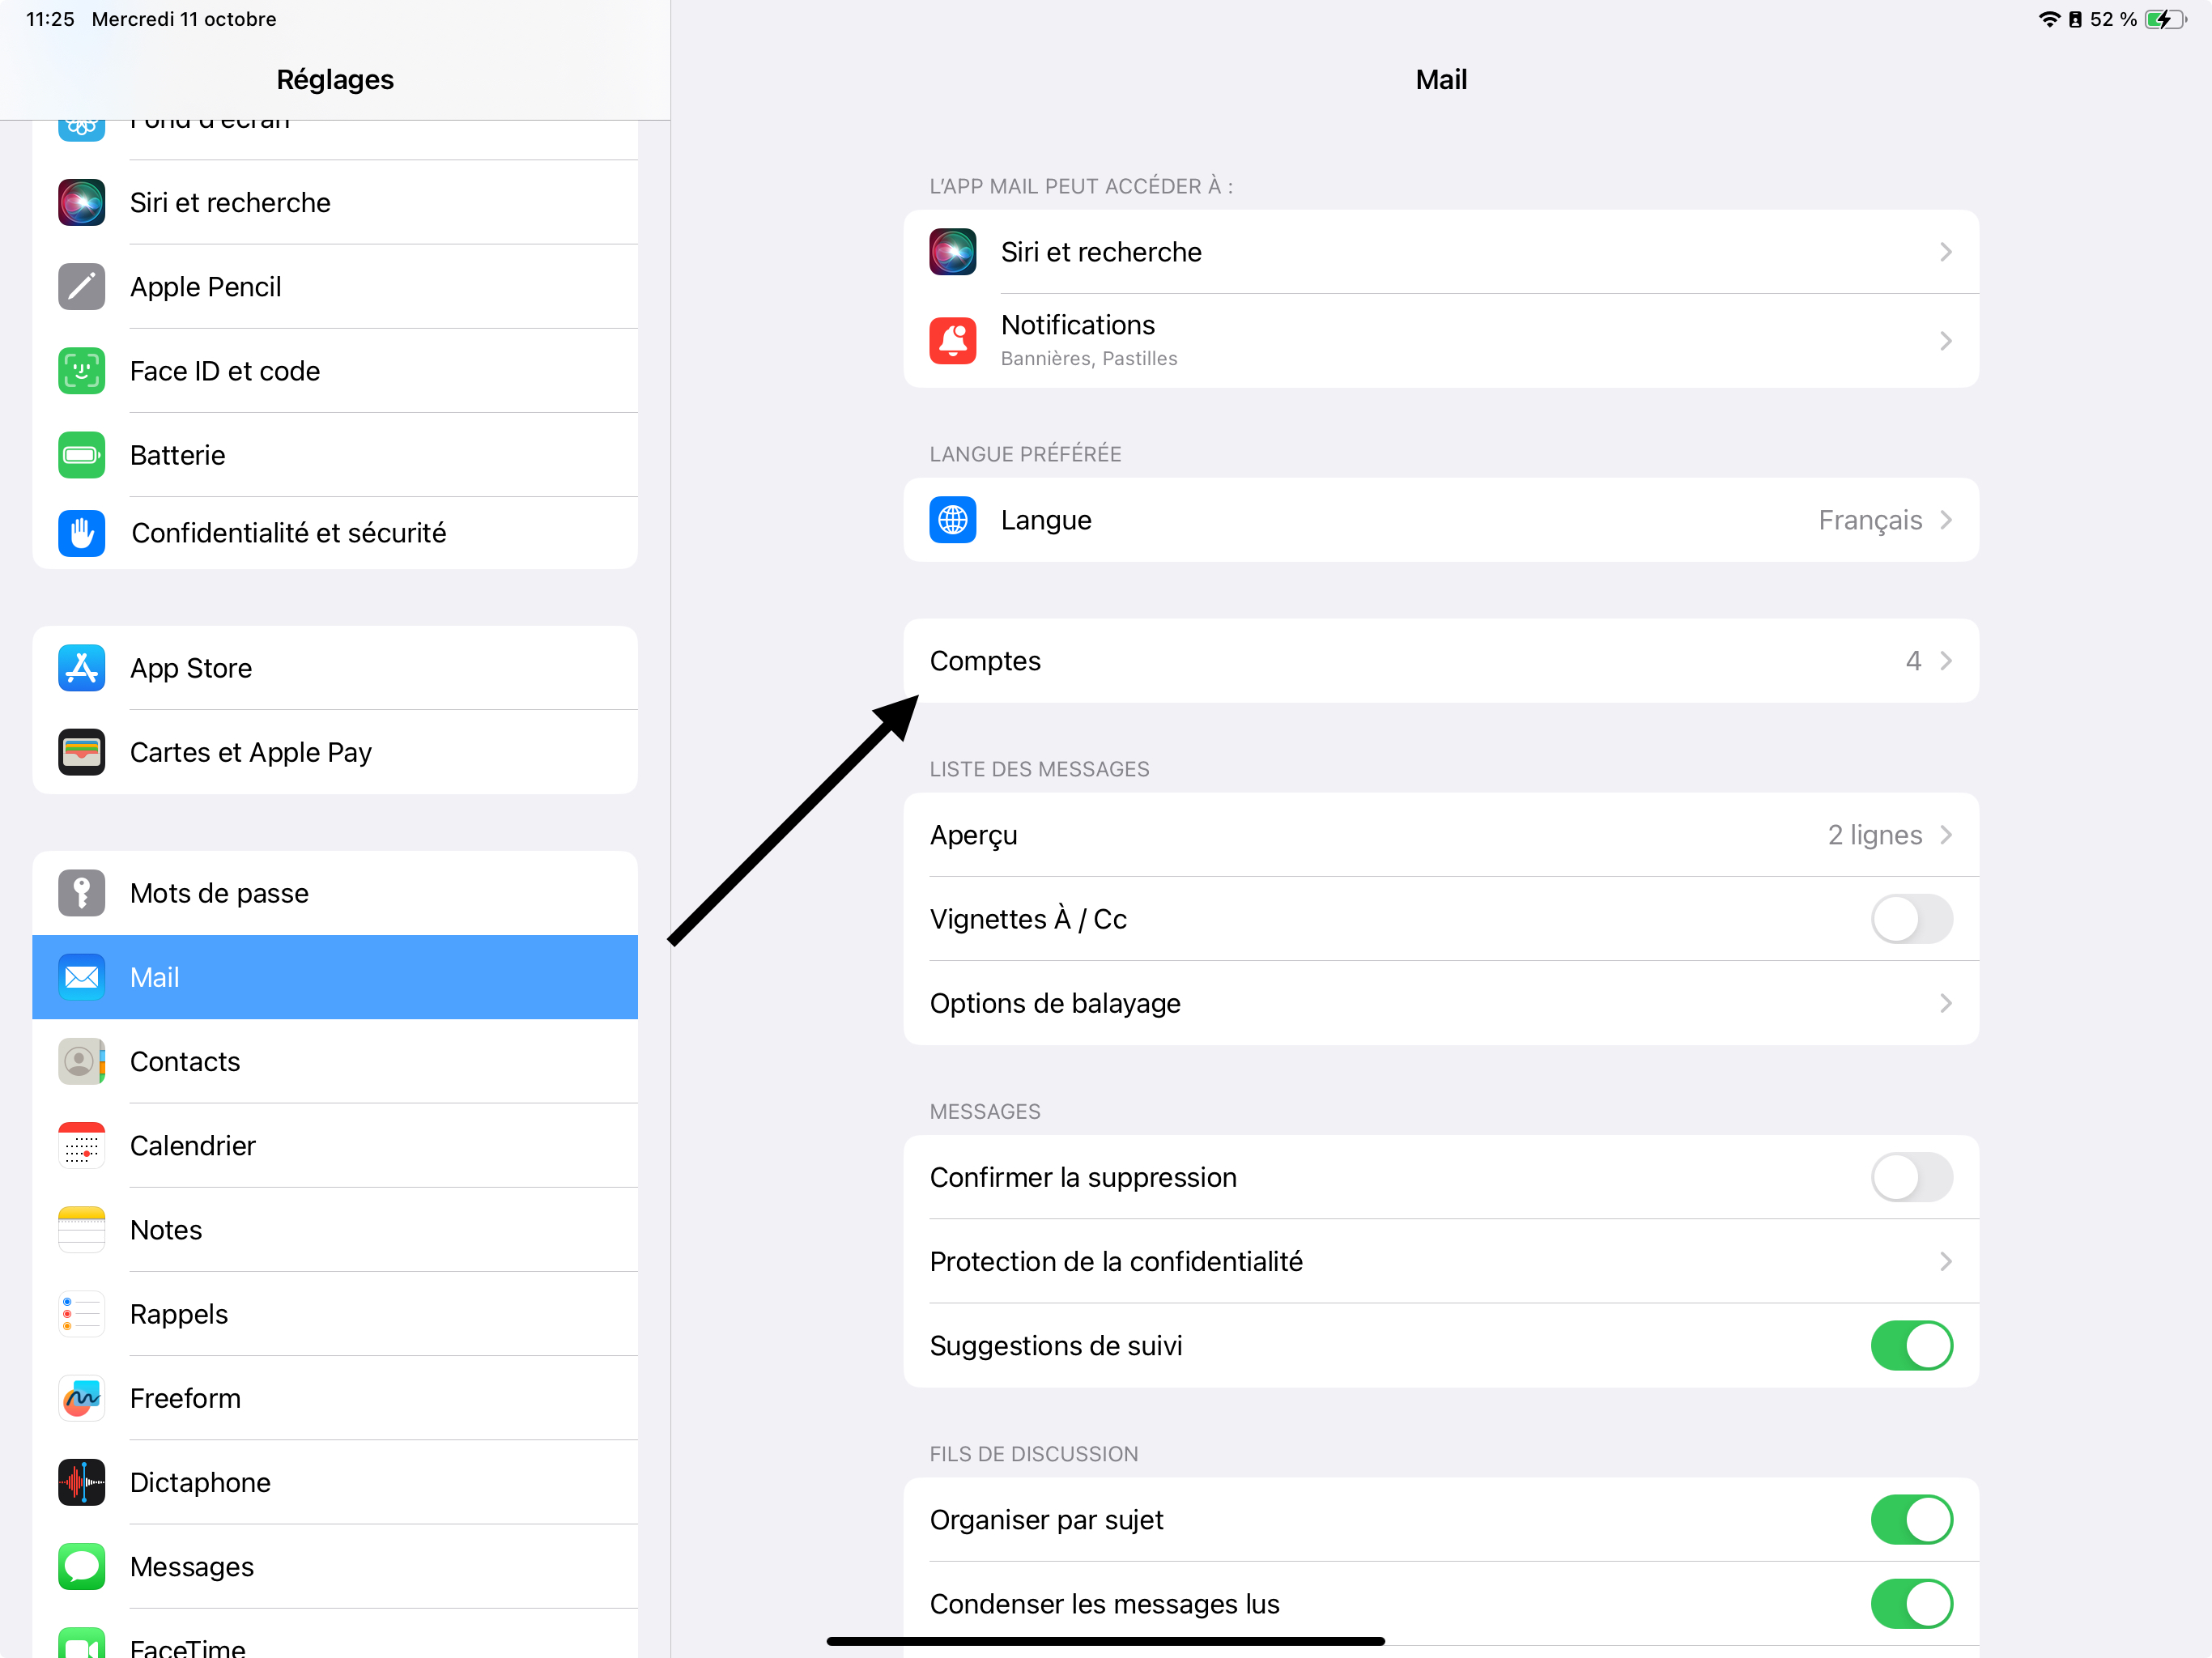
Task: Open chevron next to 2 lignes
Action: 1946,835
